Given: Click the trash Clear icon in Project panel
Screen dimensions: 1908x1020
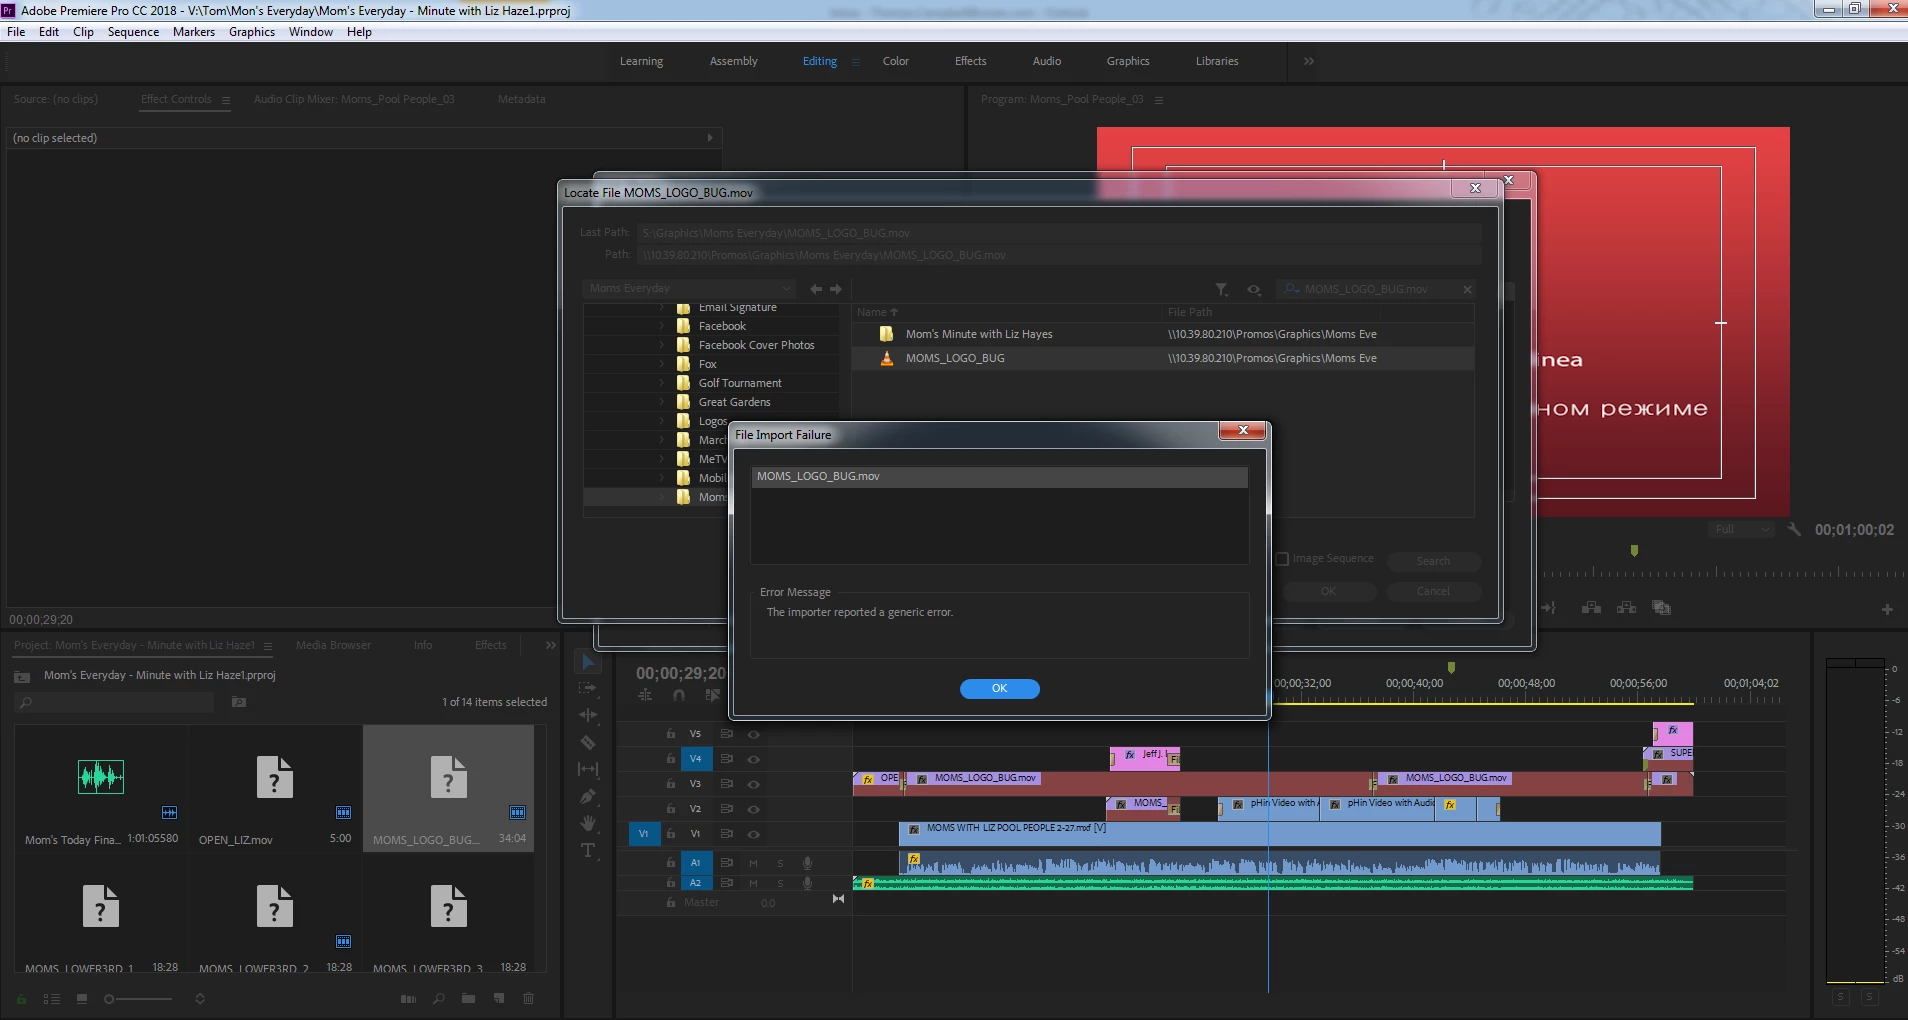Looking at the screenshot, I should tap(529, 999).
